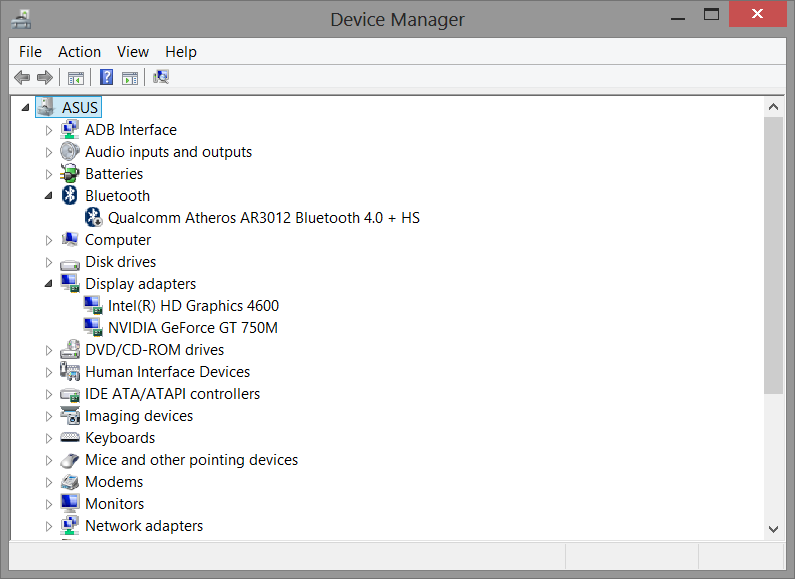Click the Mice and other pointing devices icon
The height and width of the screenshot is (579, 795).
(69, 460)
